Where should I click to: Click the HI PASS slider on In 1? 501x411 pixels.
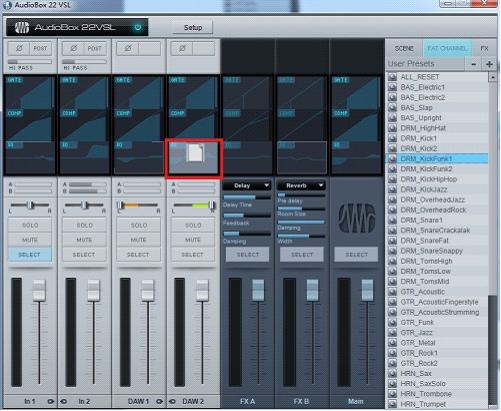click(x=30, y=62)
